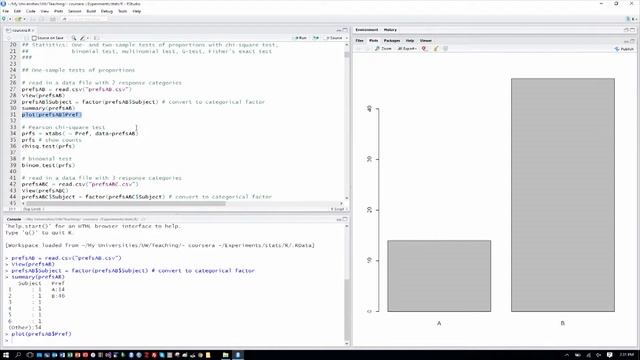Maximize the Console pane

point(345,219)
